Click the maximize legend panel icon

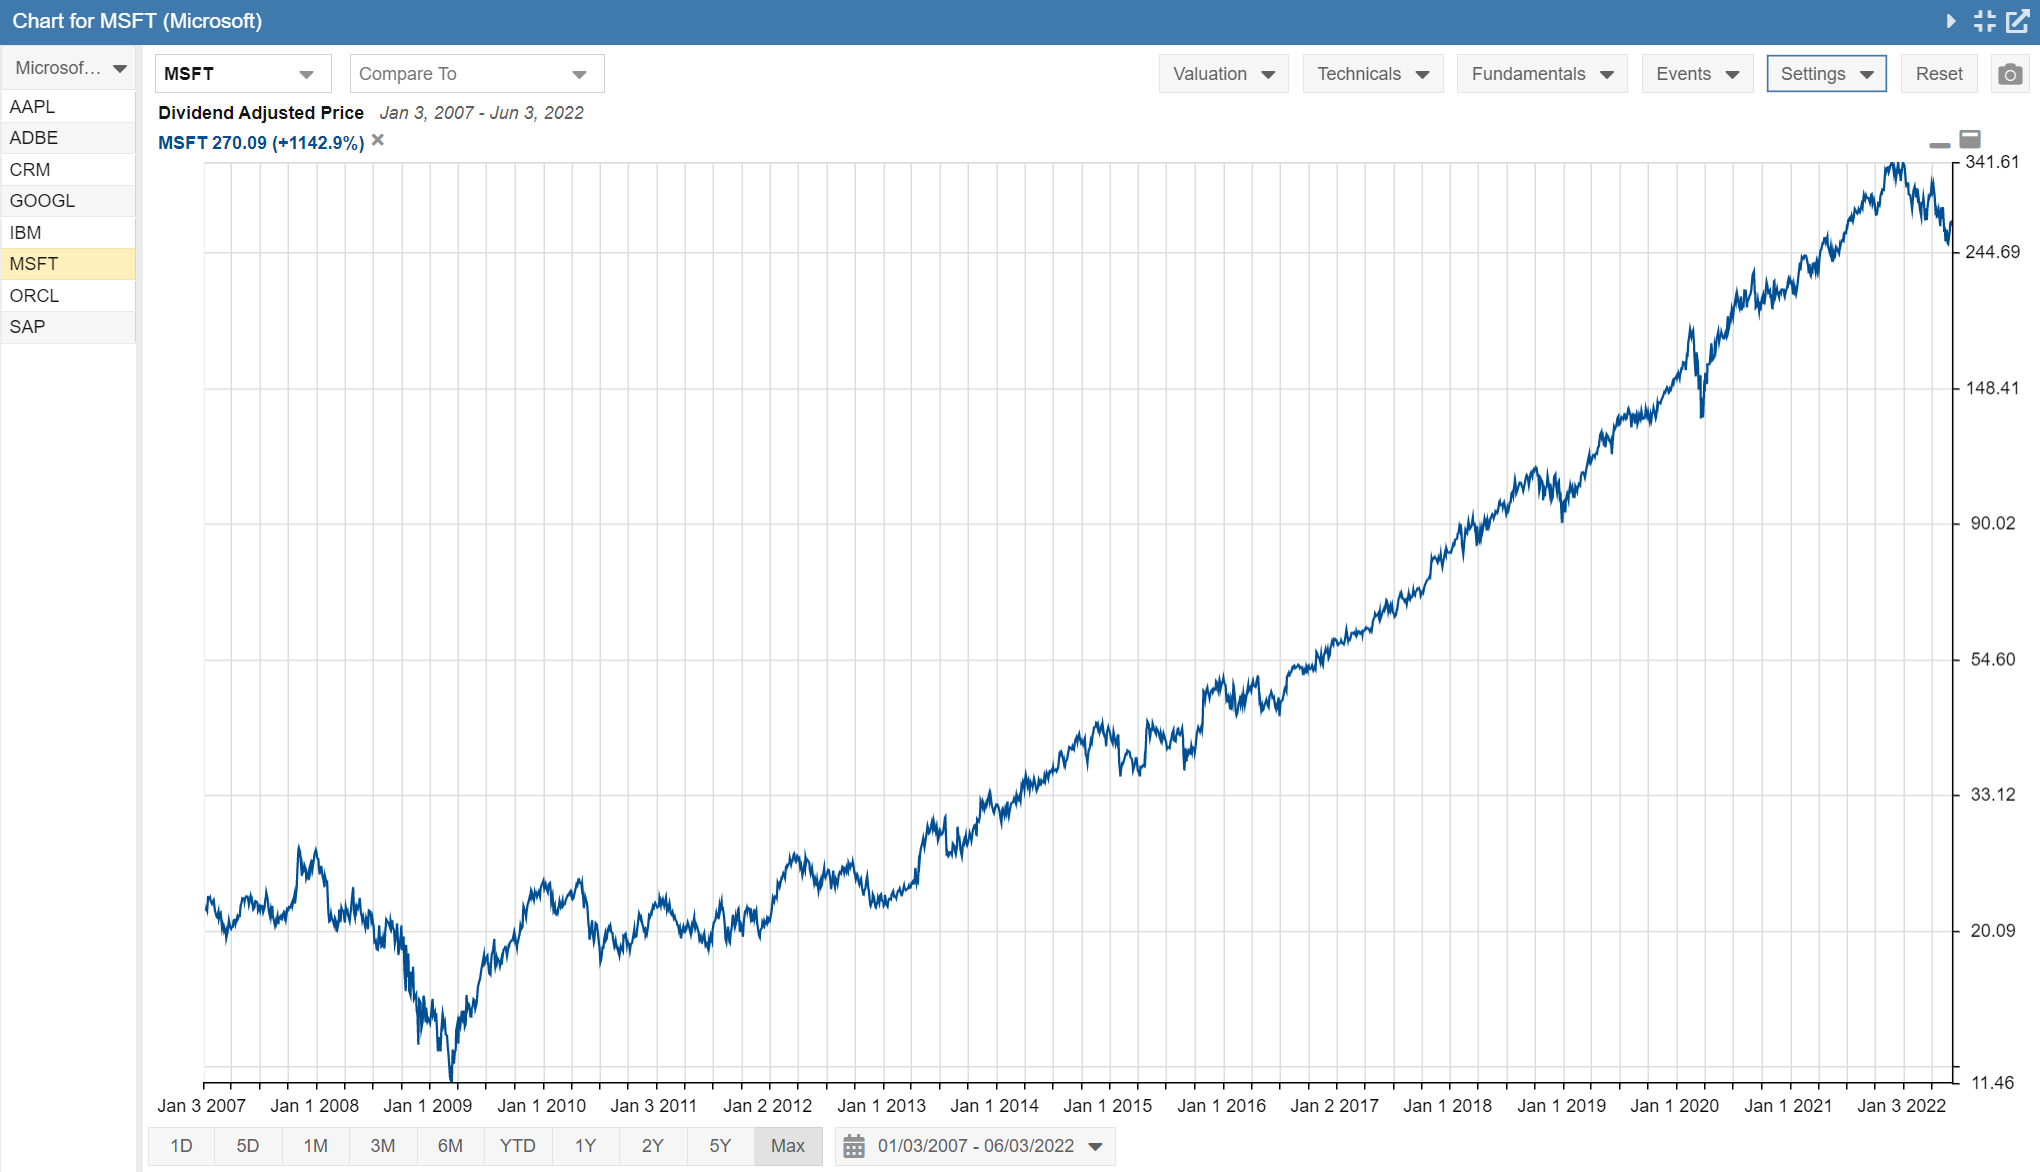(x=1970, y=139)
